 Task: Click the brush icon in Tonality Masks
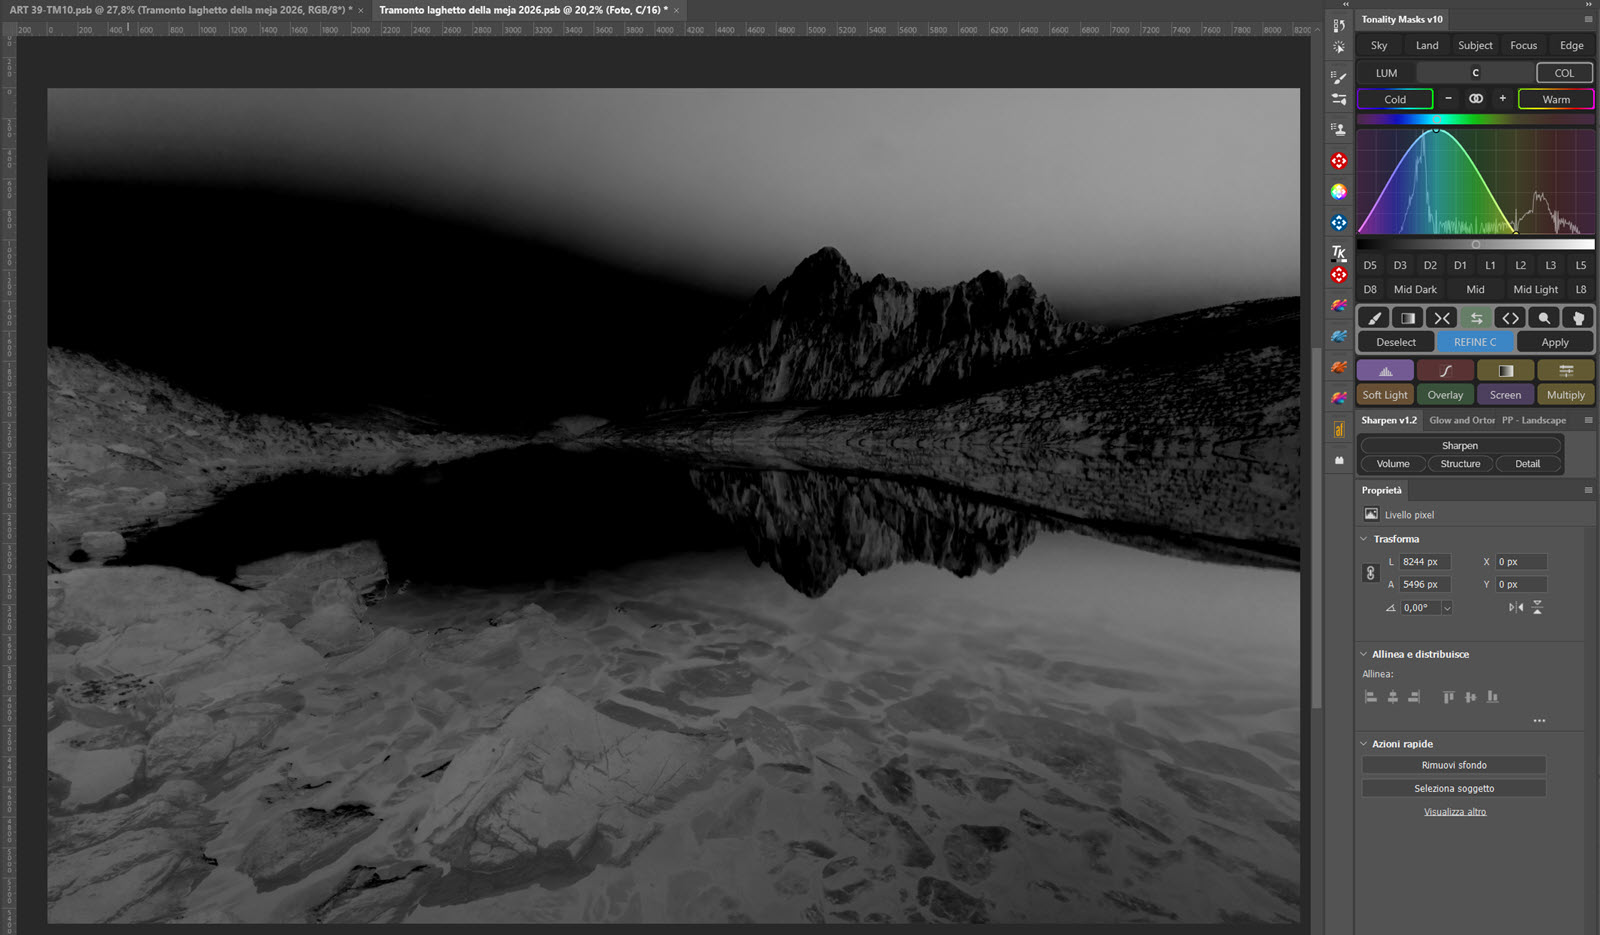[x=1375, y=318]
